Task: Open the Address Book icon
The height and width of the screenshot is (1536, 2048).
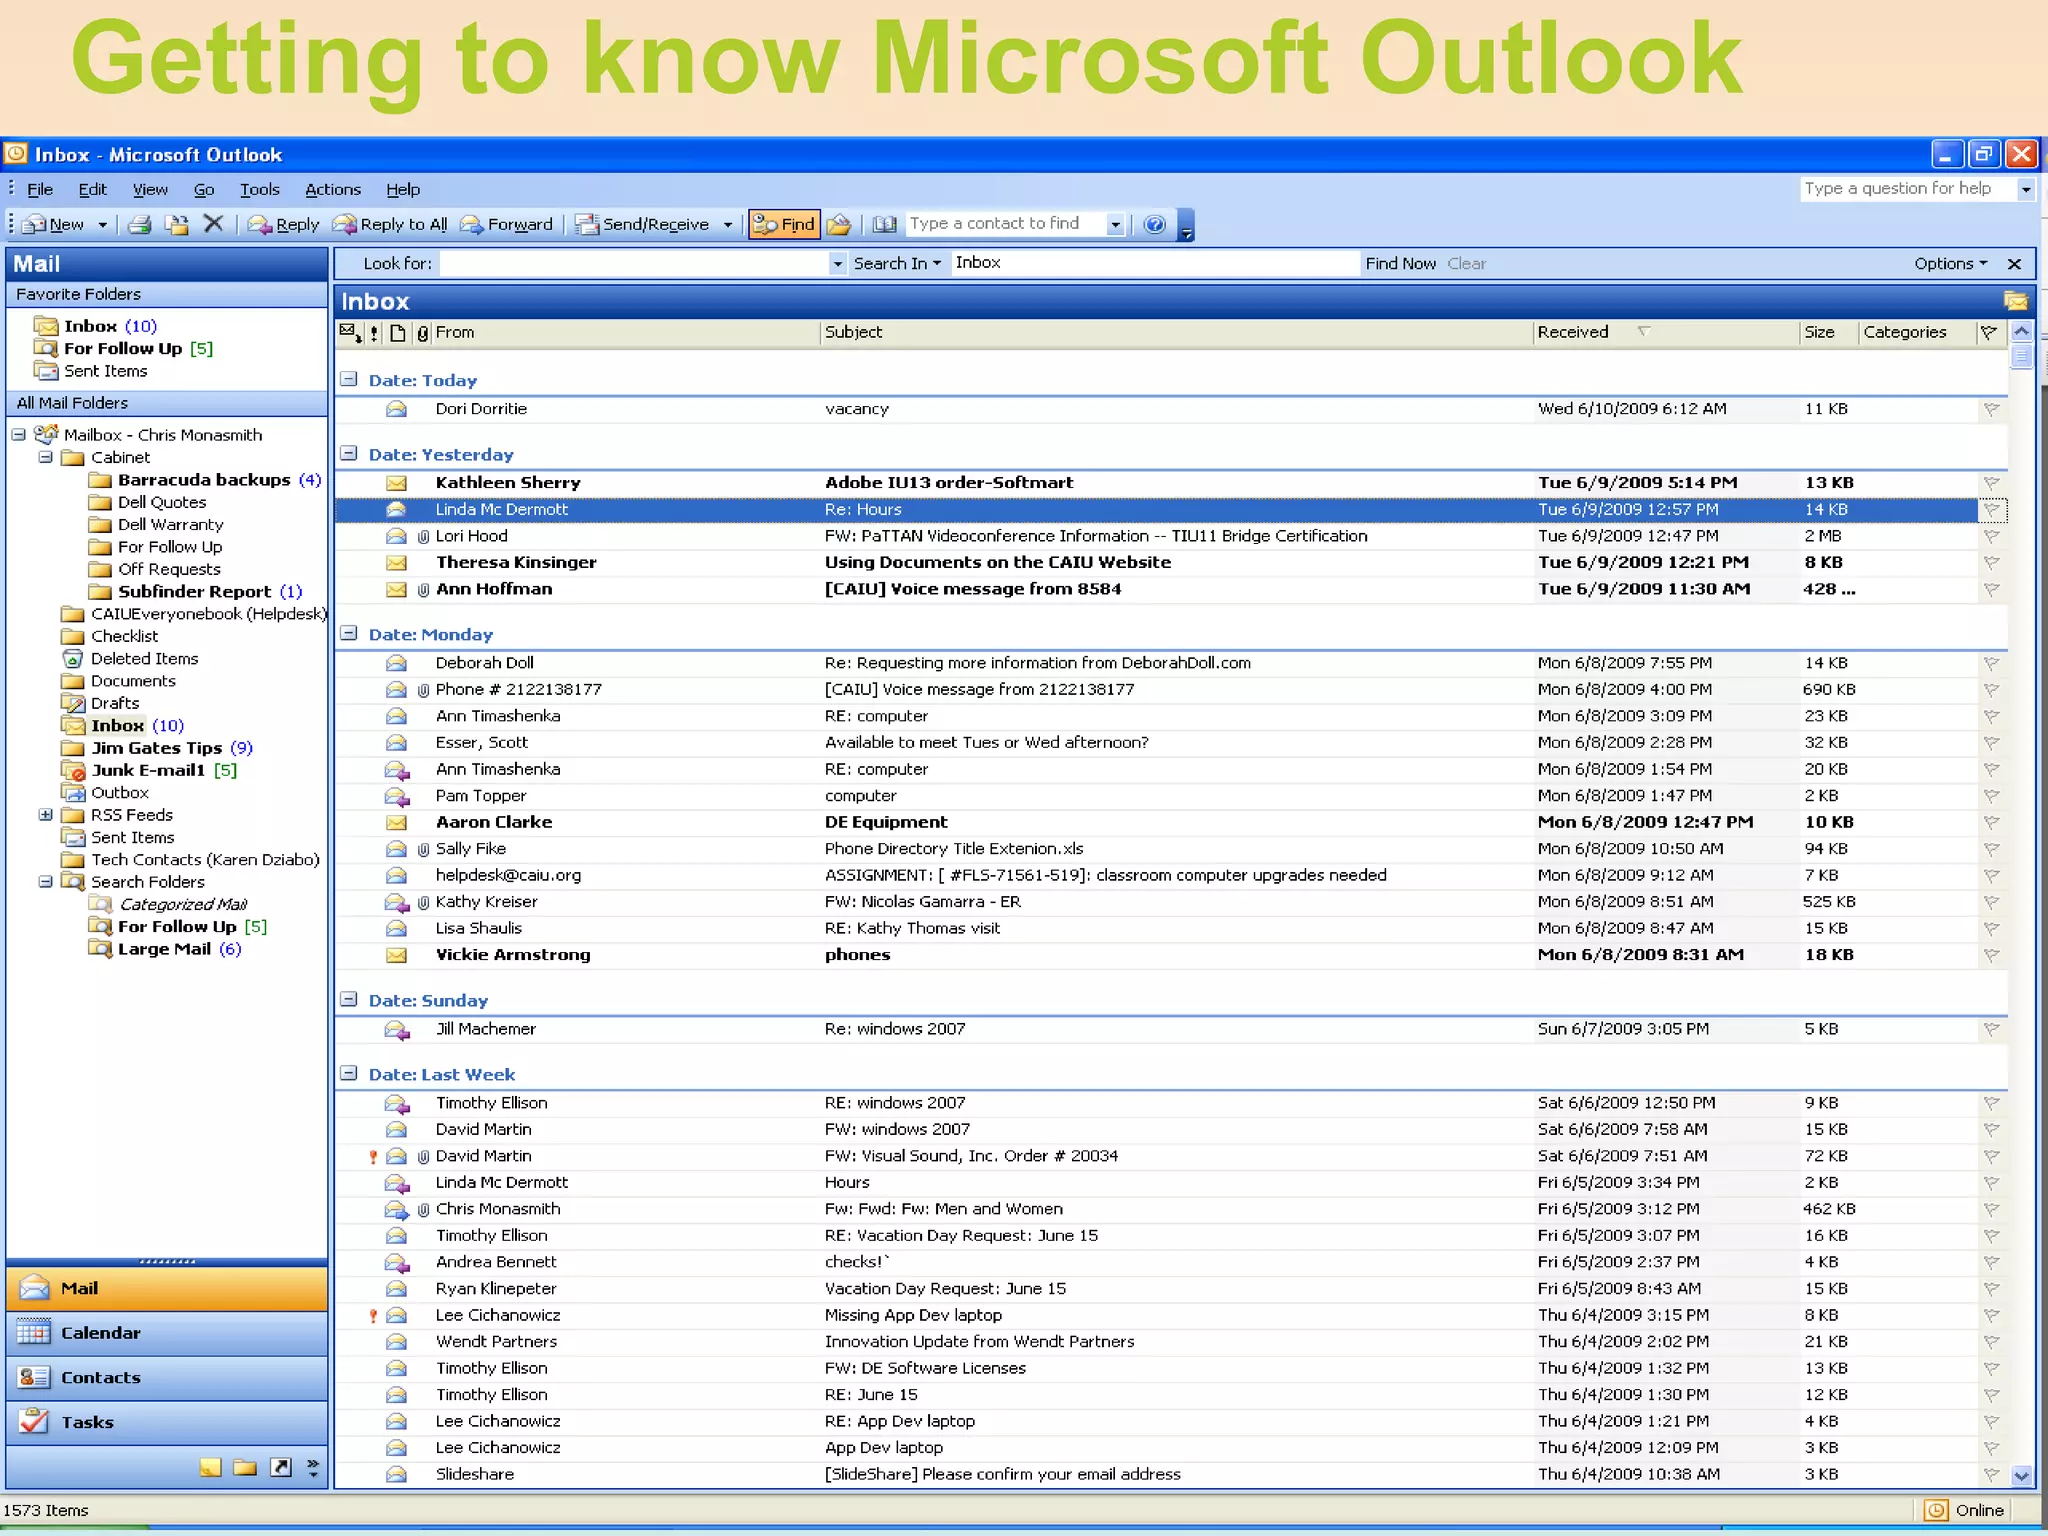Action: (x=885, y=225)
